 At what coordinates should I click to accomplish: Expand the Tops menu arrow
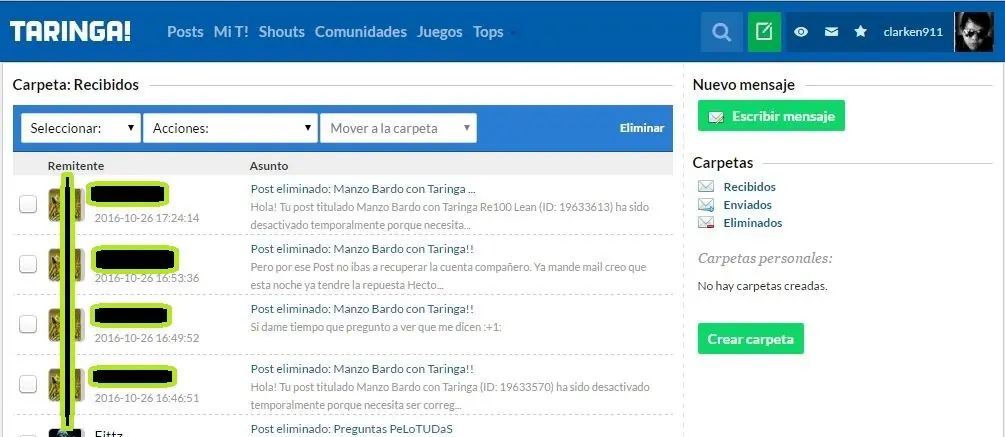tap(512, 33)
